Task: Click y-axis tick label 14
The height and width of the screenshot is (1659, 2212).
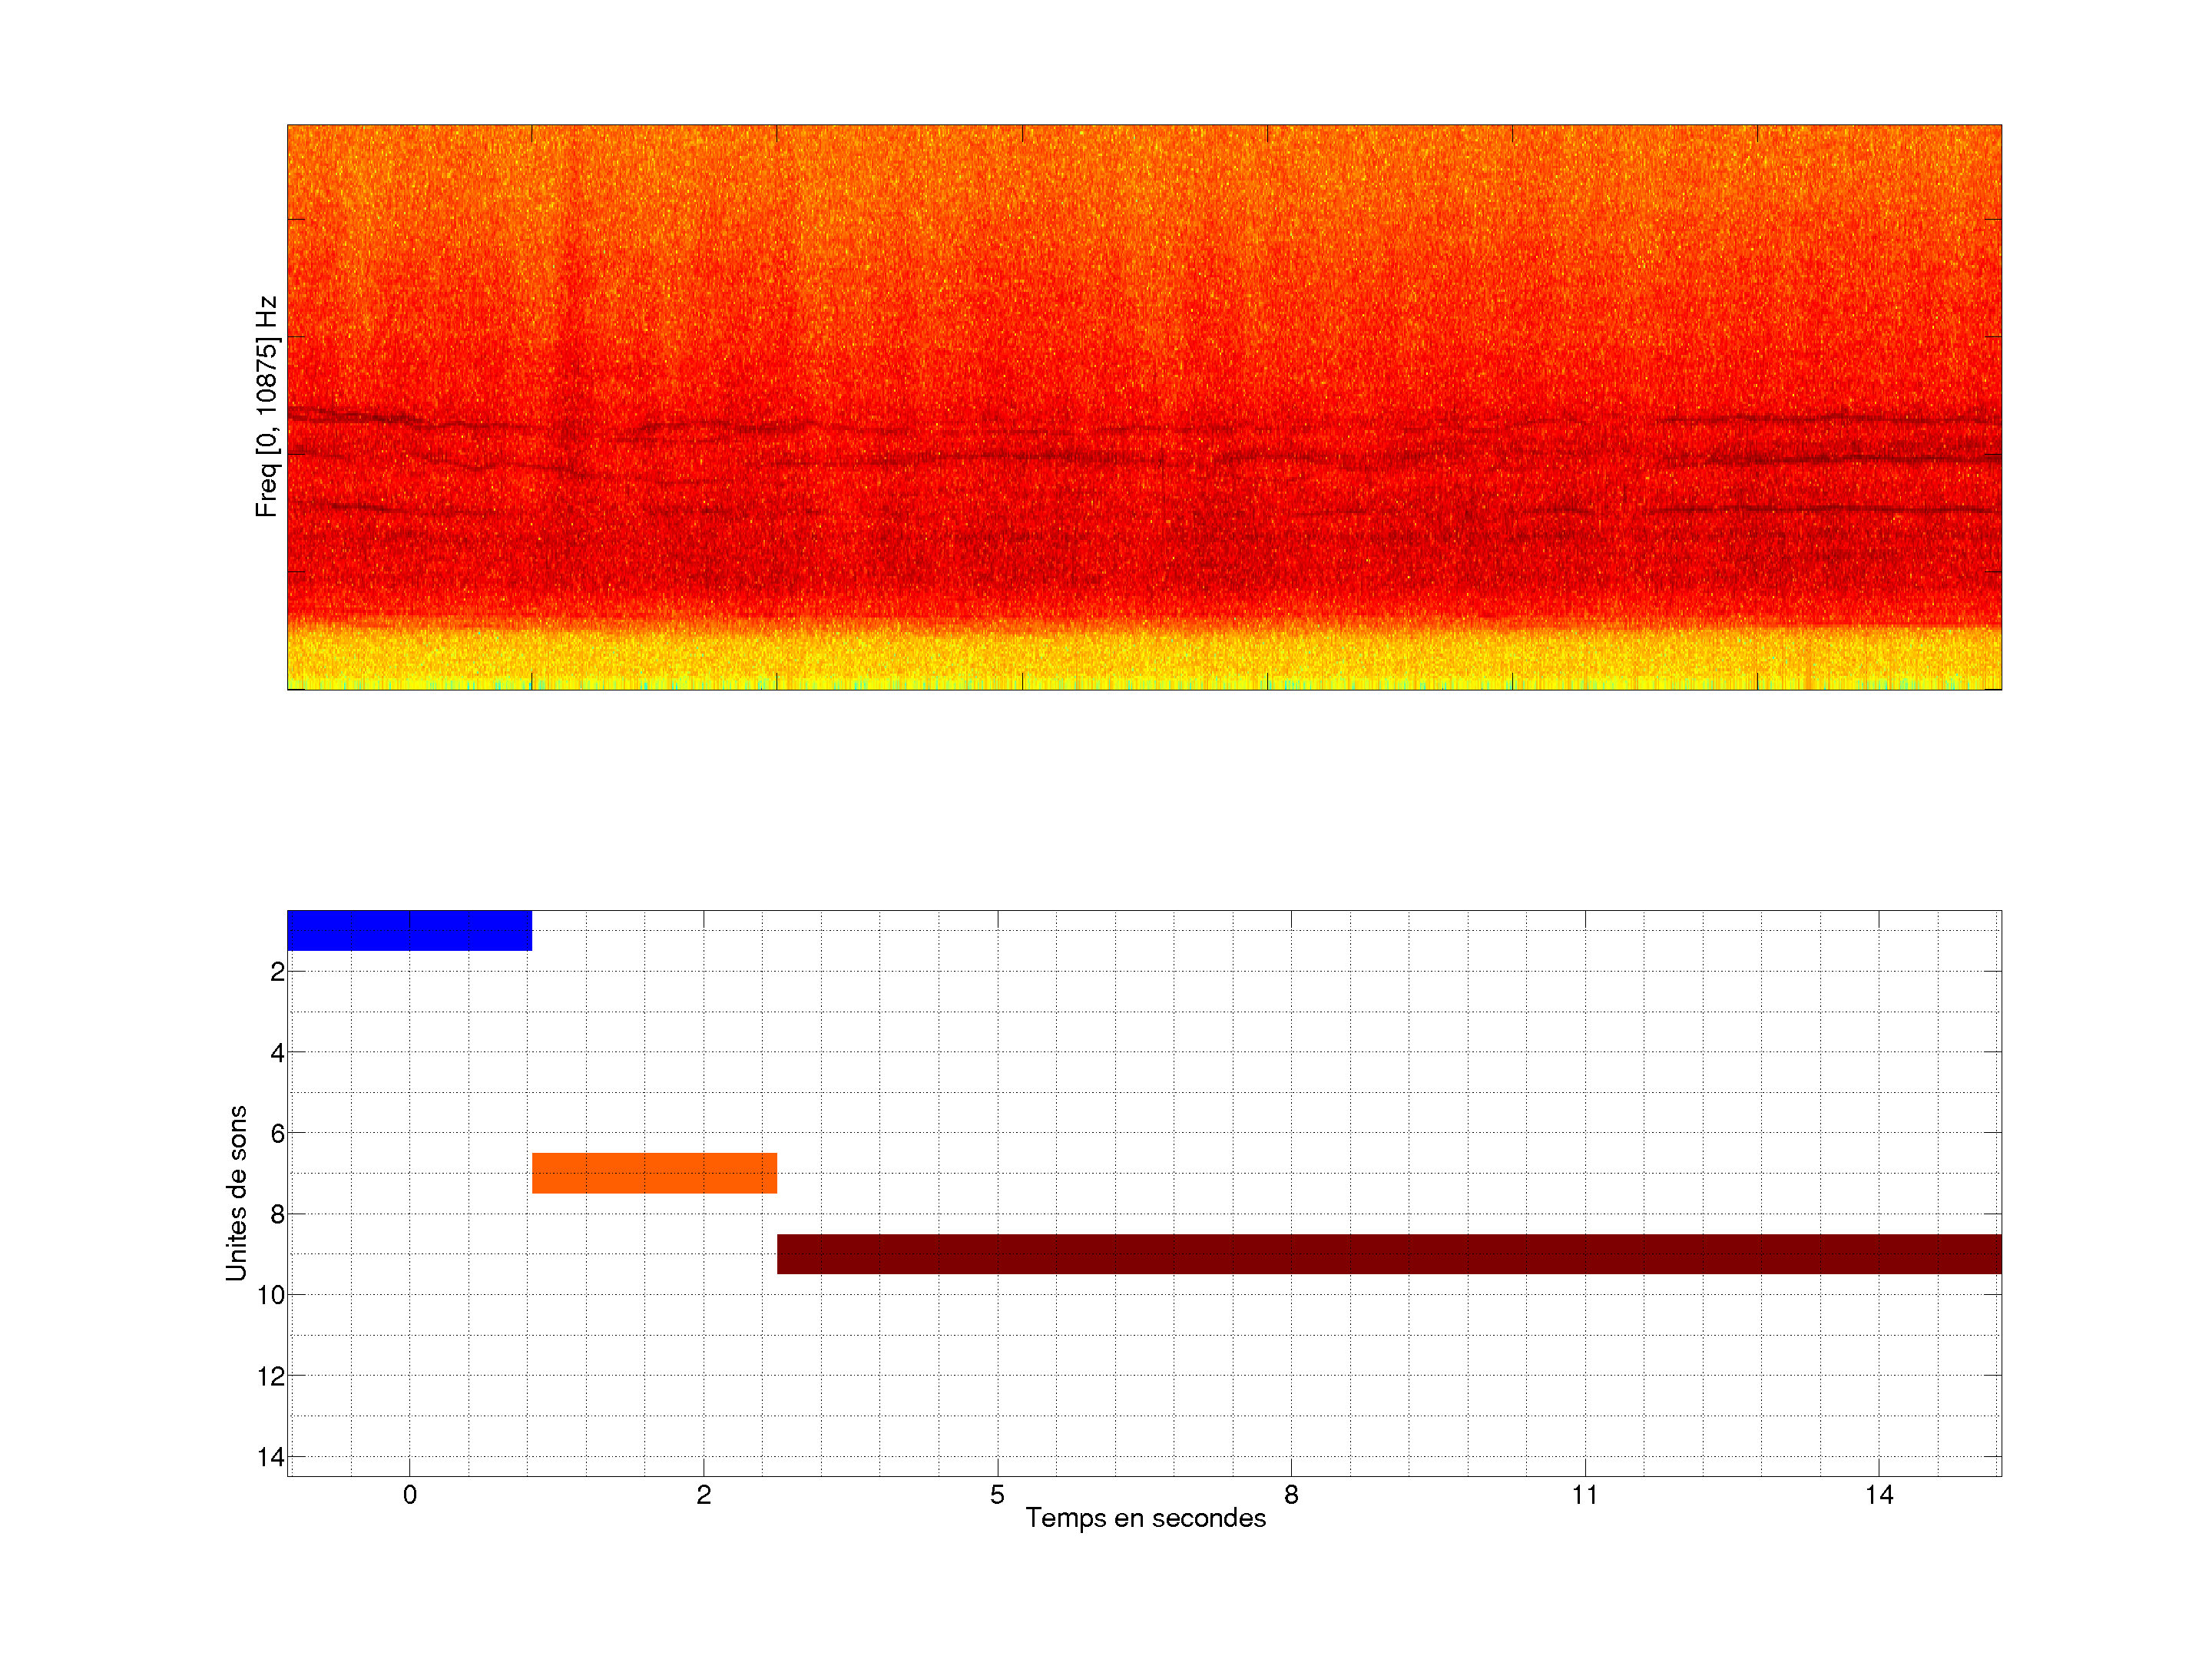Action: [x=271, y=1457]
